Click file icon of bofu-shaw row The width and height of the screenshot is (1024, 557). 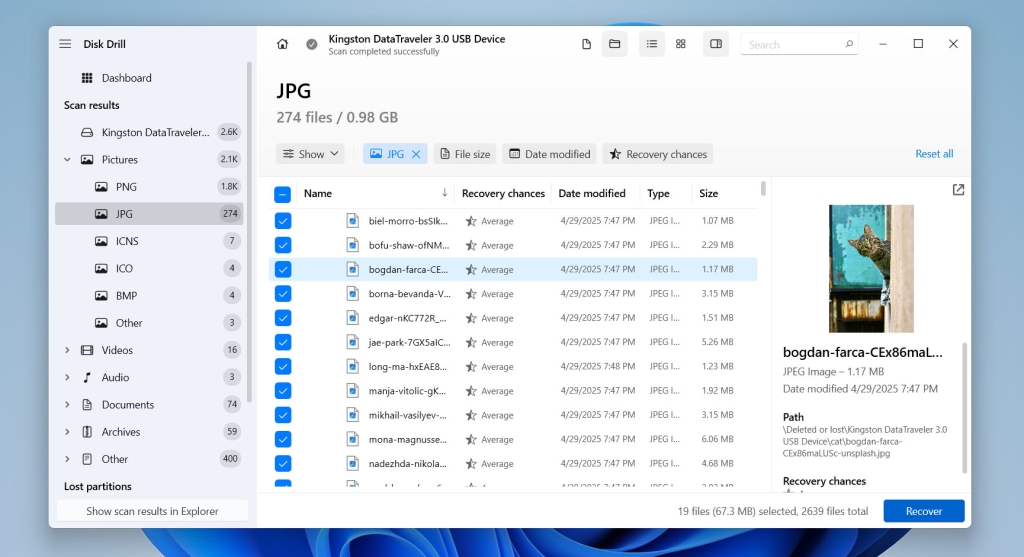pos(353,245)
